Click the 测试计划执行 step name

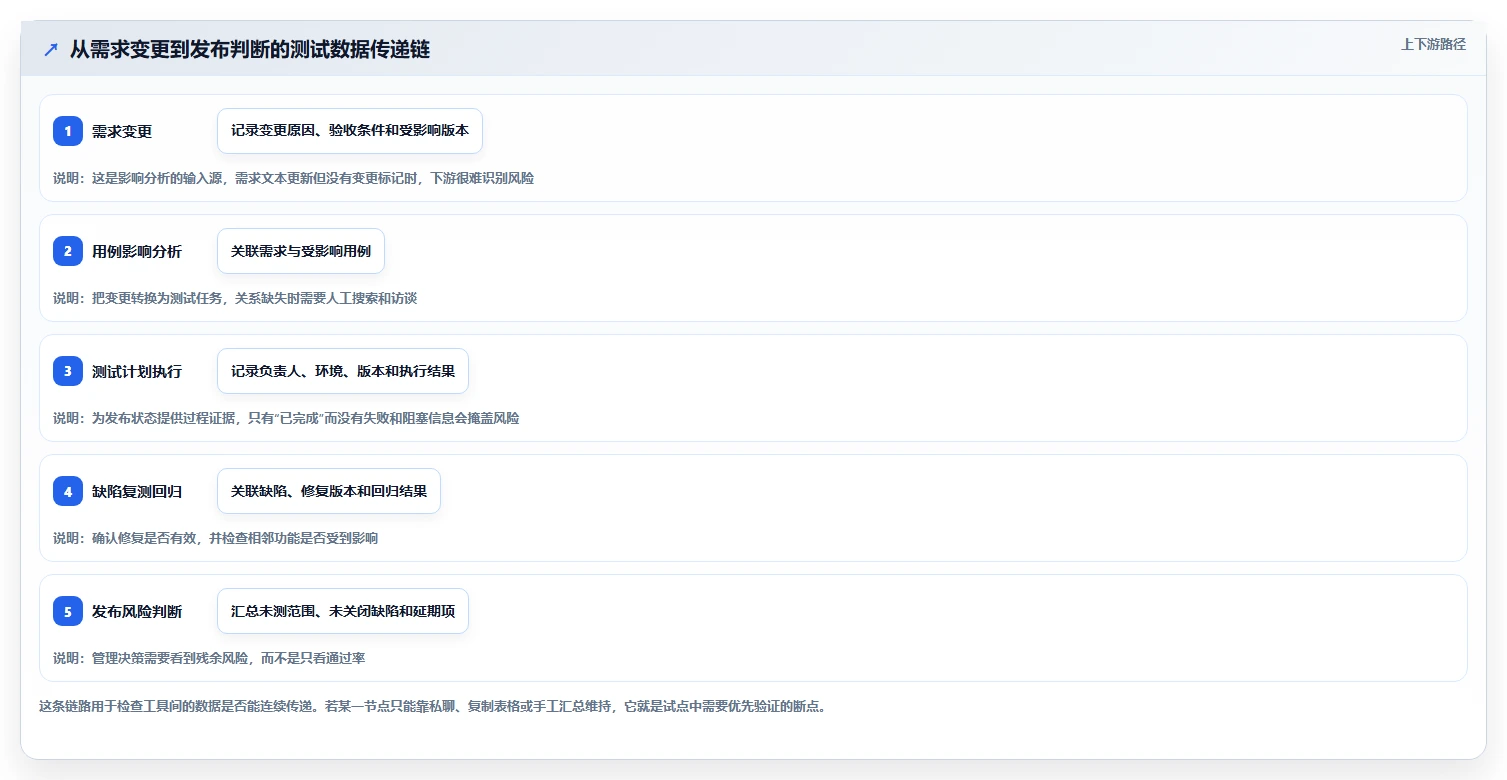click(x=137, y=371)
